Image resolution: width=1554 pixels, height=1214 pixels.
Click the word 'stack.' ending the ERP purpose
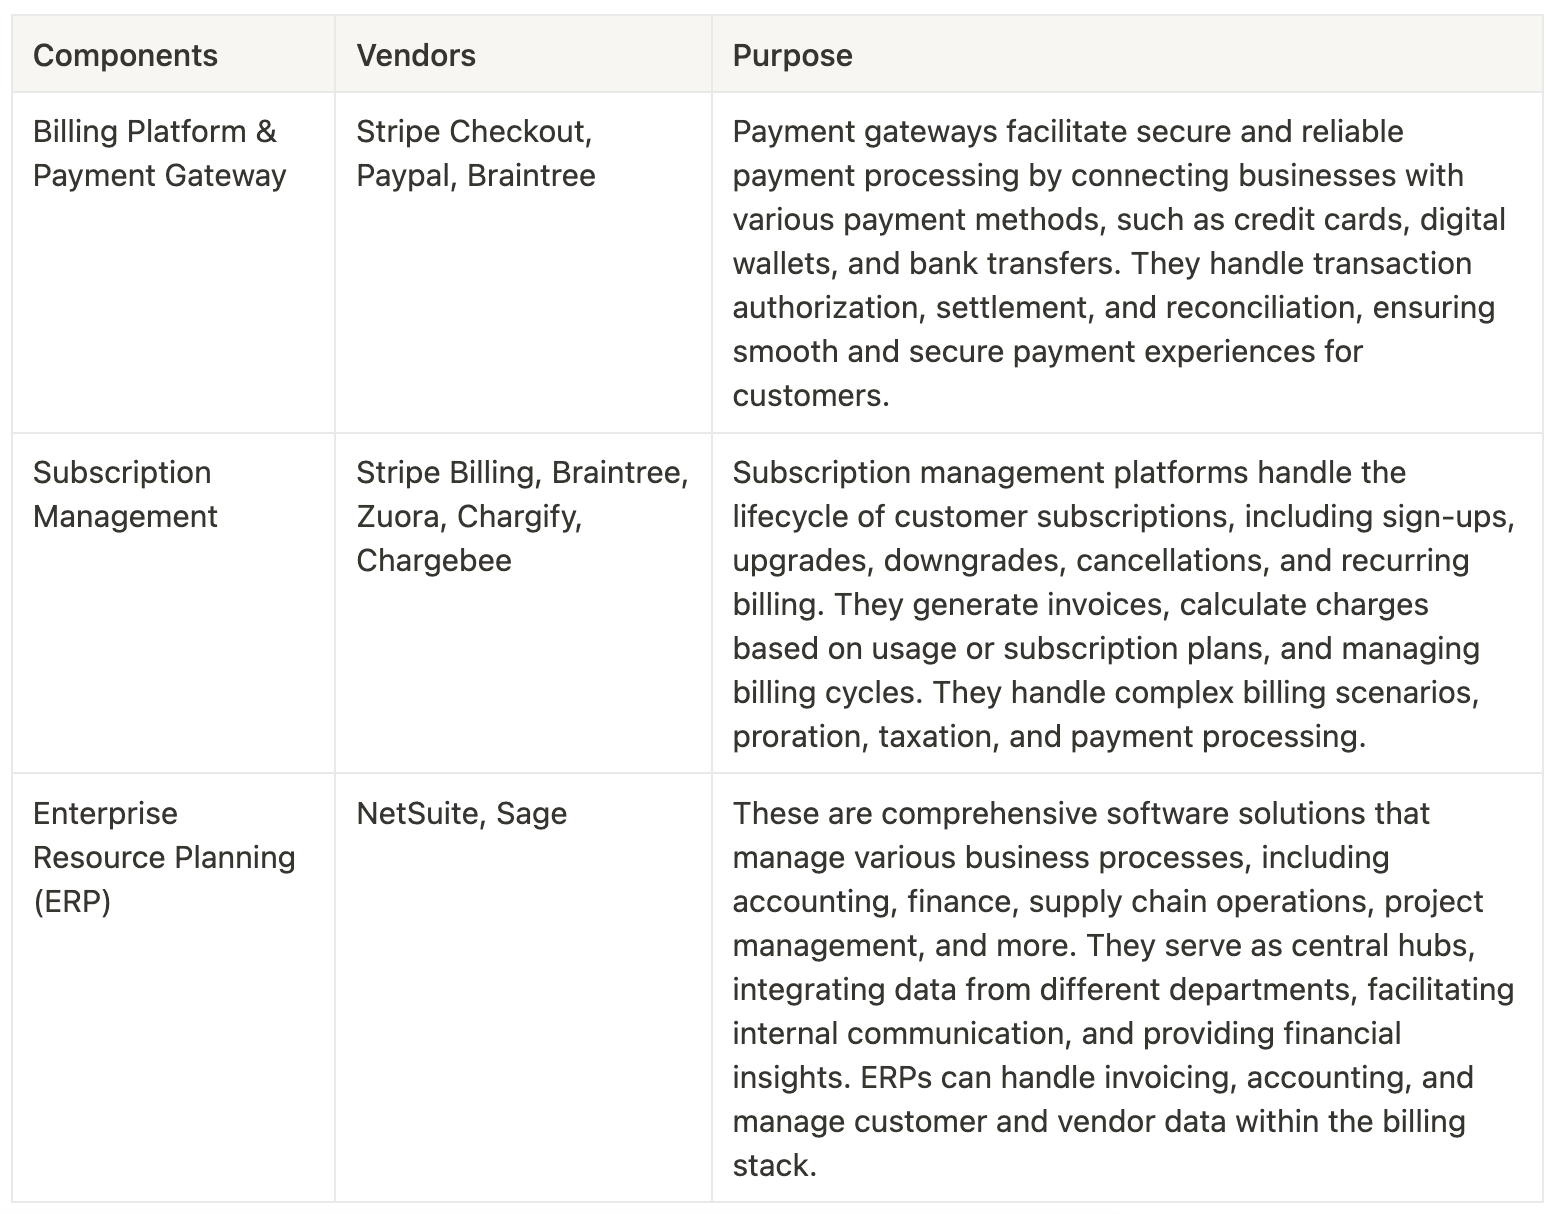(x=774, y=1166)
